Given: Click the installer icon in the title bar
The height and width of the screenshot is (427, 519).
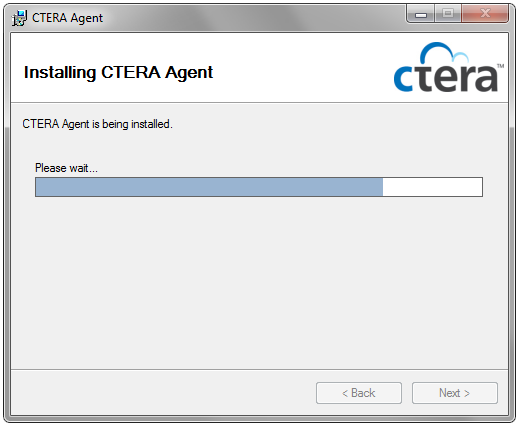Looking at the screenshot, I should tap(19, 18).
